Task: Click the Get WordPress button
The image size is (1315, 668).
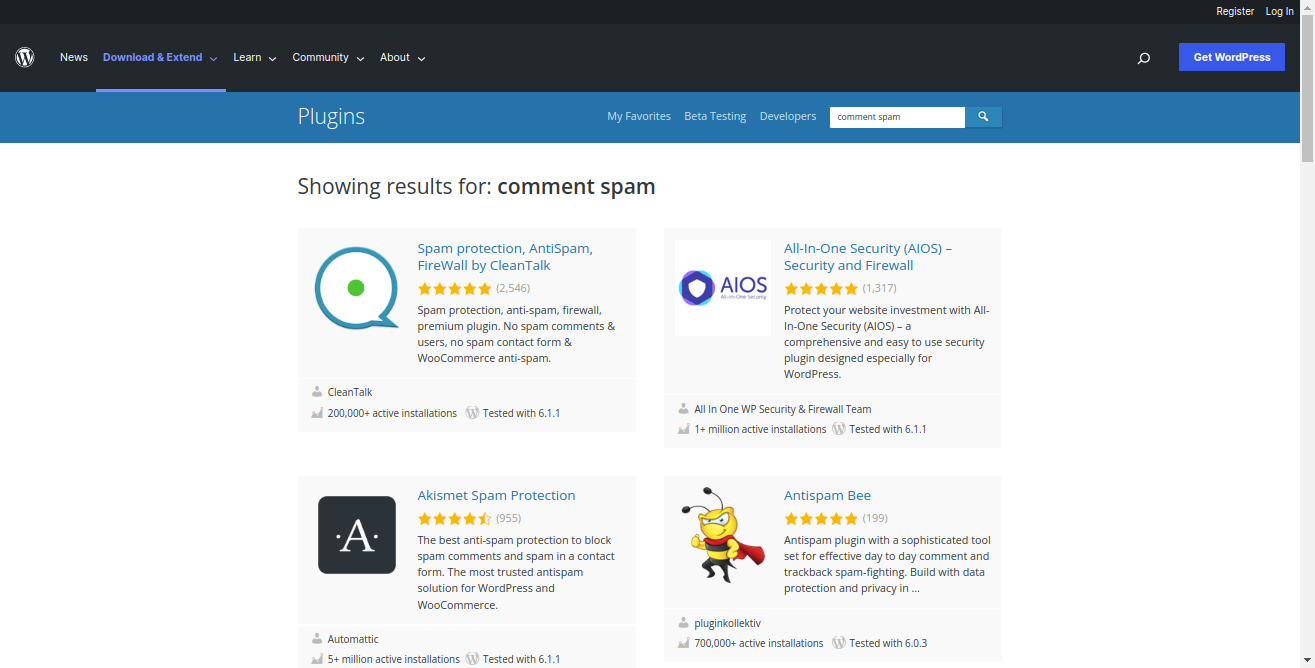Action: (x=1232, y=57)
